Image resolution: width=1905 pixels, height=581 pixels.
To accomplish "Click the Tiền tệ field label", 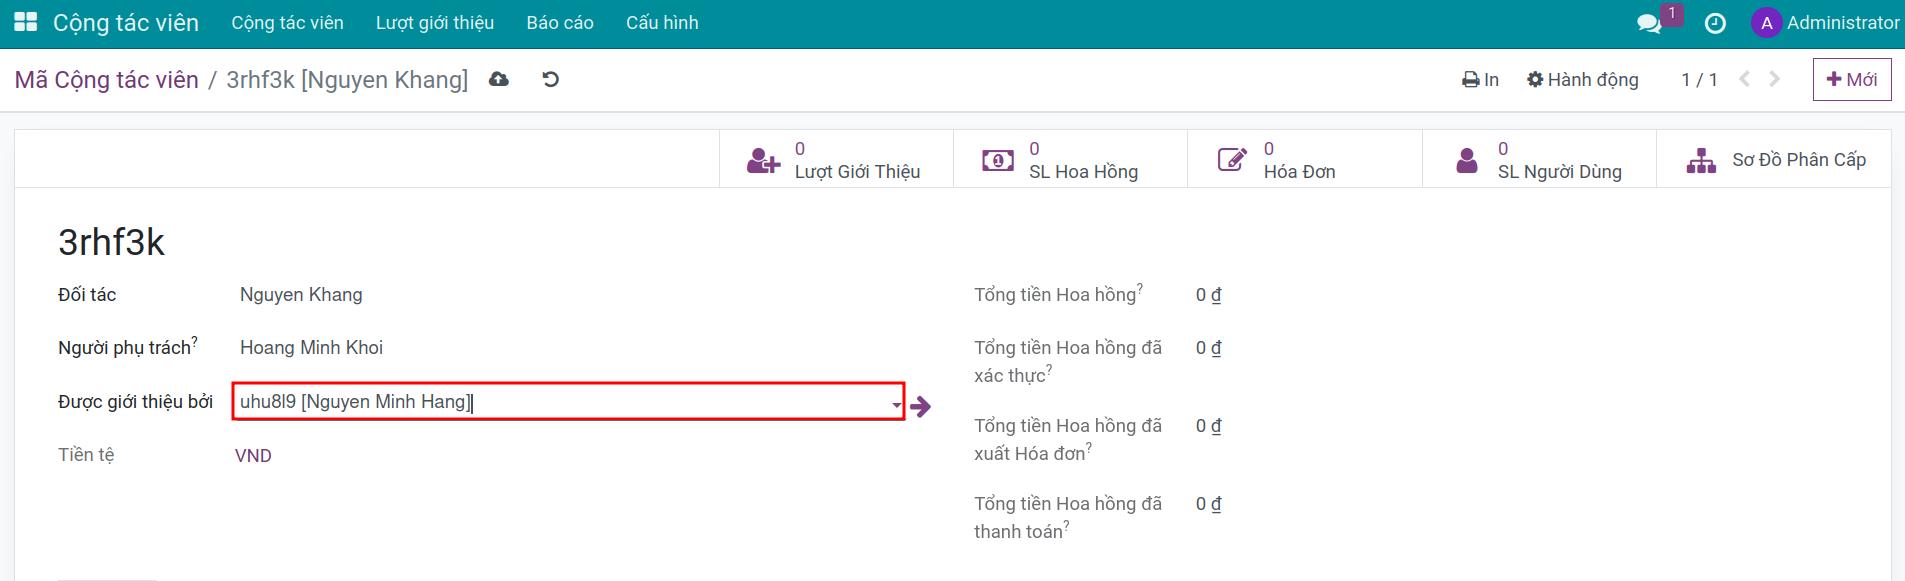I will (86, 455).
